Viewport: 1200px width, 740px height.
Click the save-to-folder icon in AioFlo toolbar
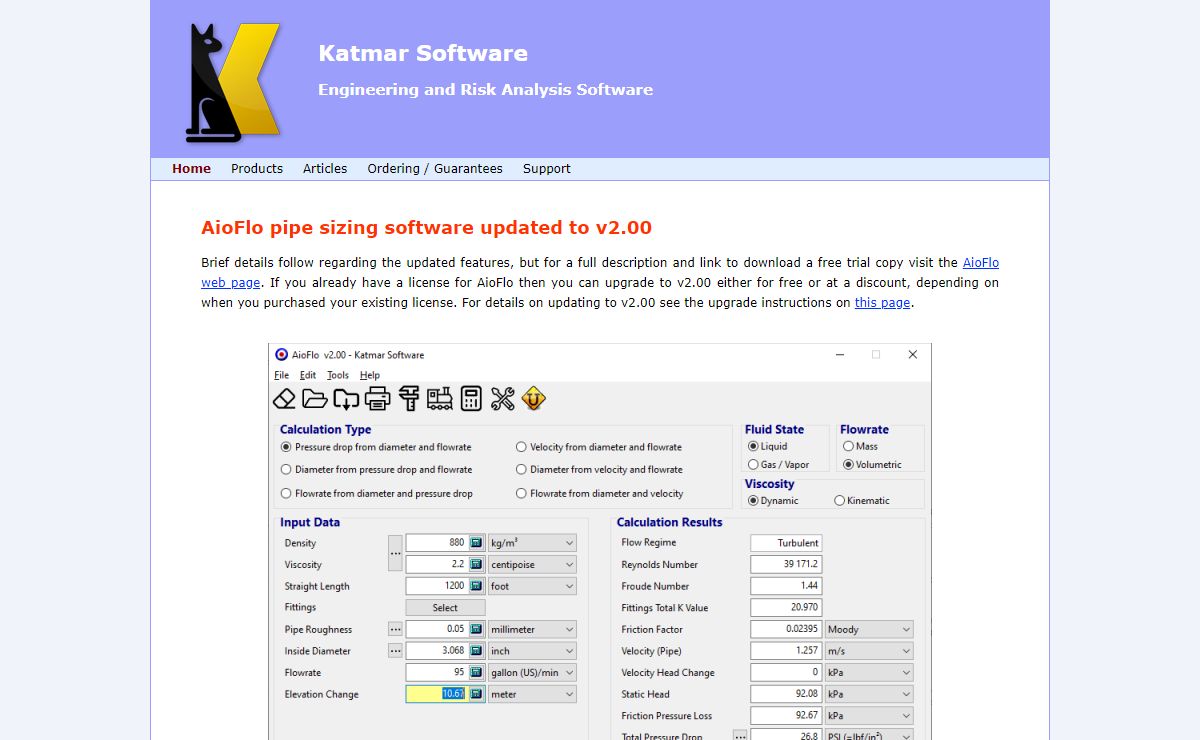coord(346,399)
